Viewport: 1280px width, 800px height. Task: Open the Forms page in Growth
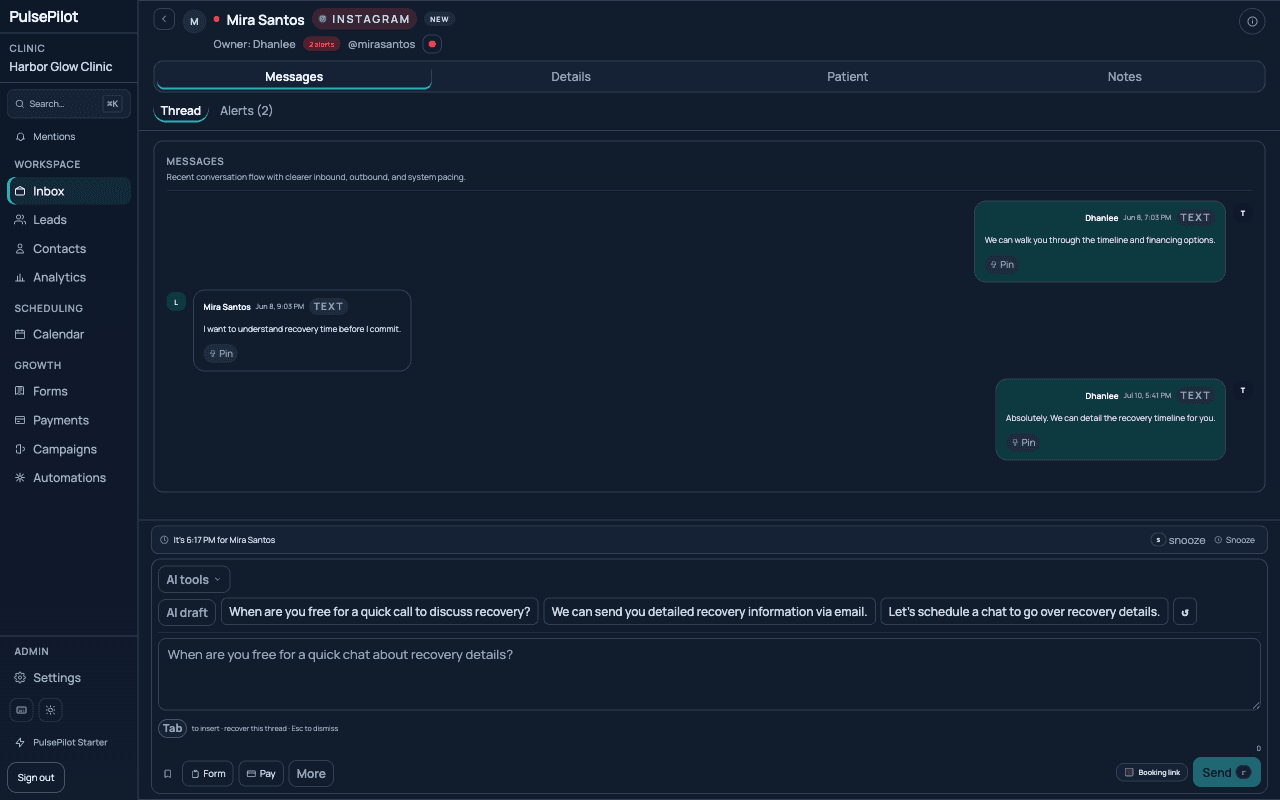coord(69,392)
